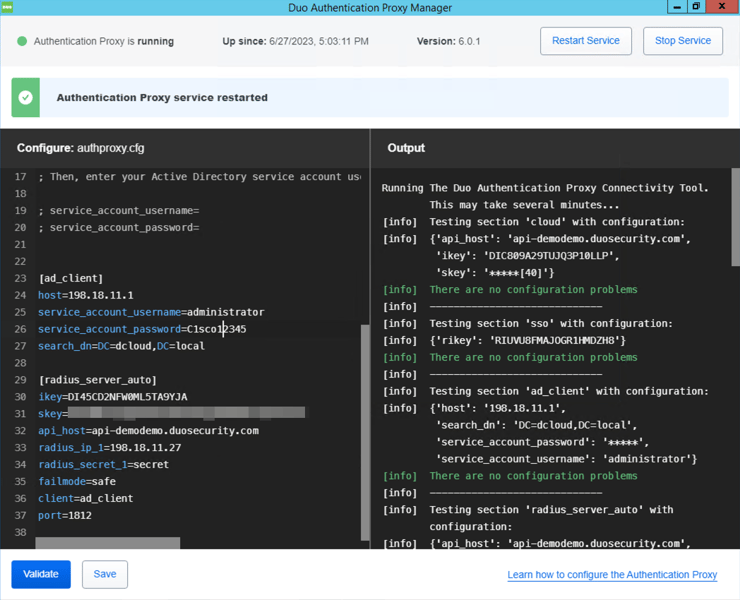
Task: Click the api_host=api-demodemo.duosecurity.com config line
Action: (x=148, y=431)
